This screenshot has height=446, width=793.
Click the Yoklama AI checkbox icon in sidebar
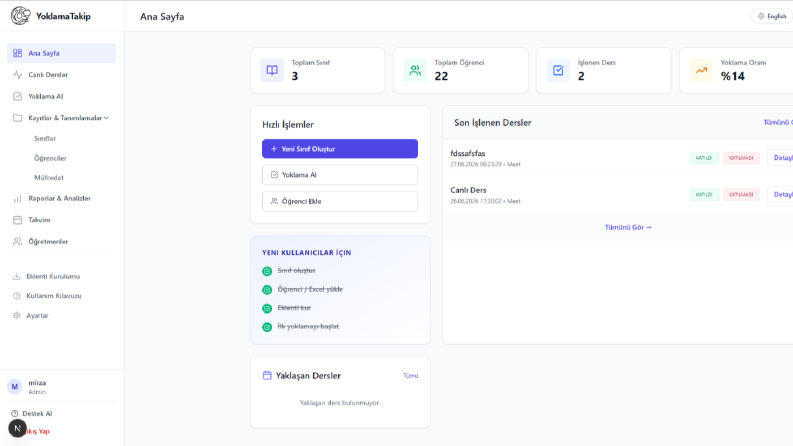[18, 96]
